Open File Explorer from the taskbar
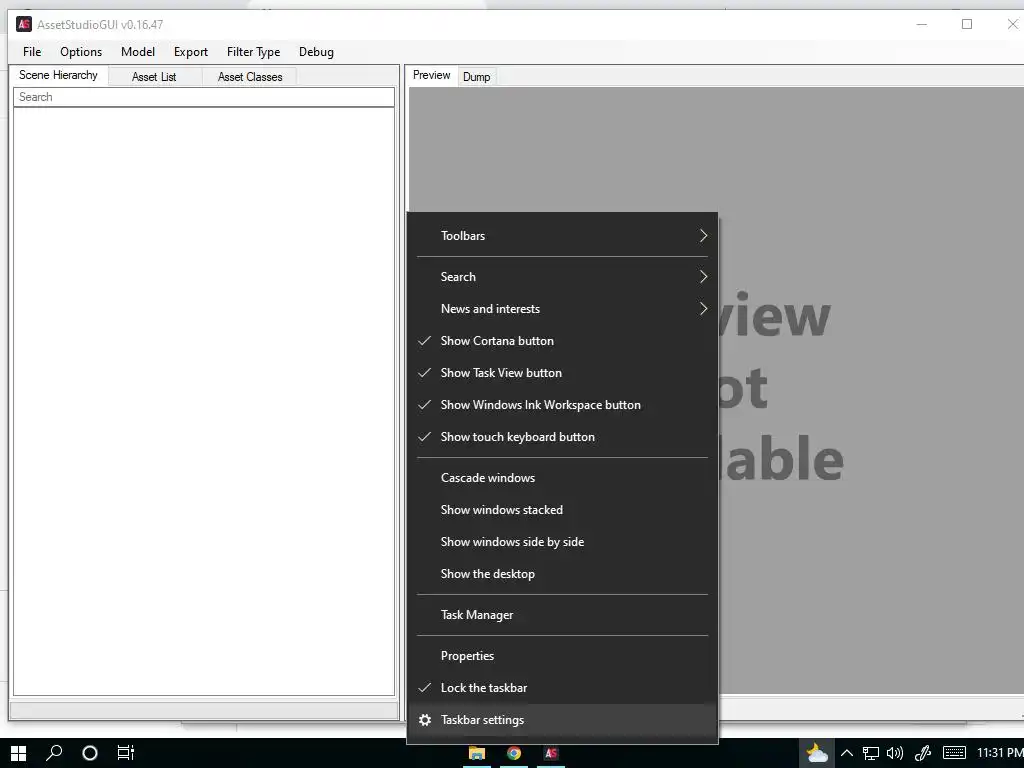The image size is (1024, 768). click(x=477, y=753)
